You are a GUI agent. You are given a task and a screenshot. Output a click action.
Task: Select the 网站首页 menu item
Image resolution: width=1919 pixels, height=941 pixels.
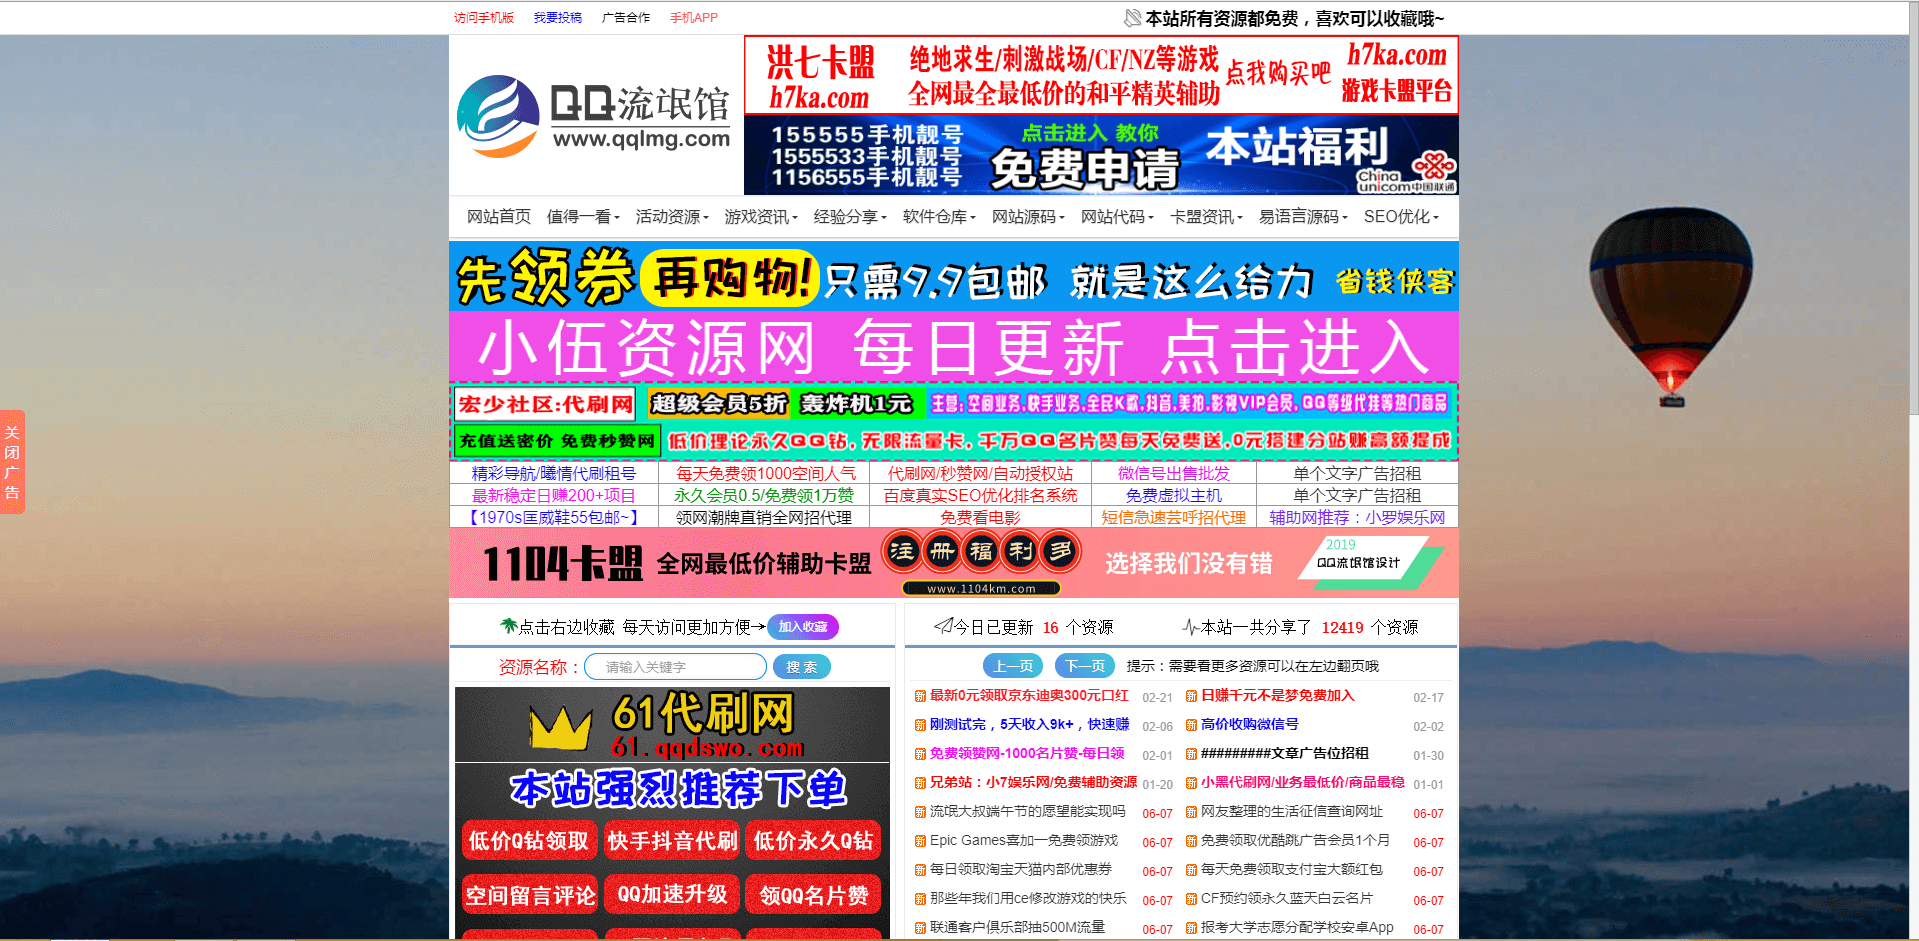tap(497, 217)
